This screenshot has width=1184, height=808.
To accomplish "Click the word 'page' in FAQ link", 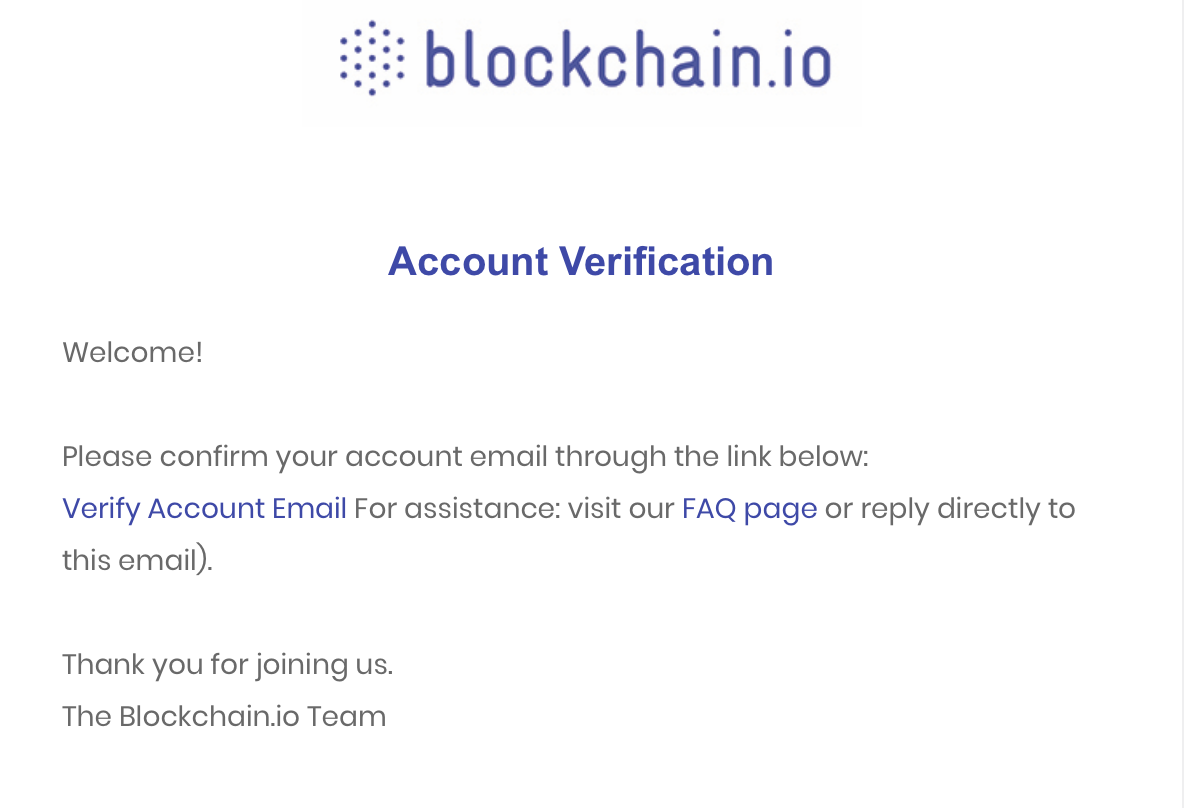I will pos(780,510).
